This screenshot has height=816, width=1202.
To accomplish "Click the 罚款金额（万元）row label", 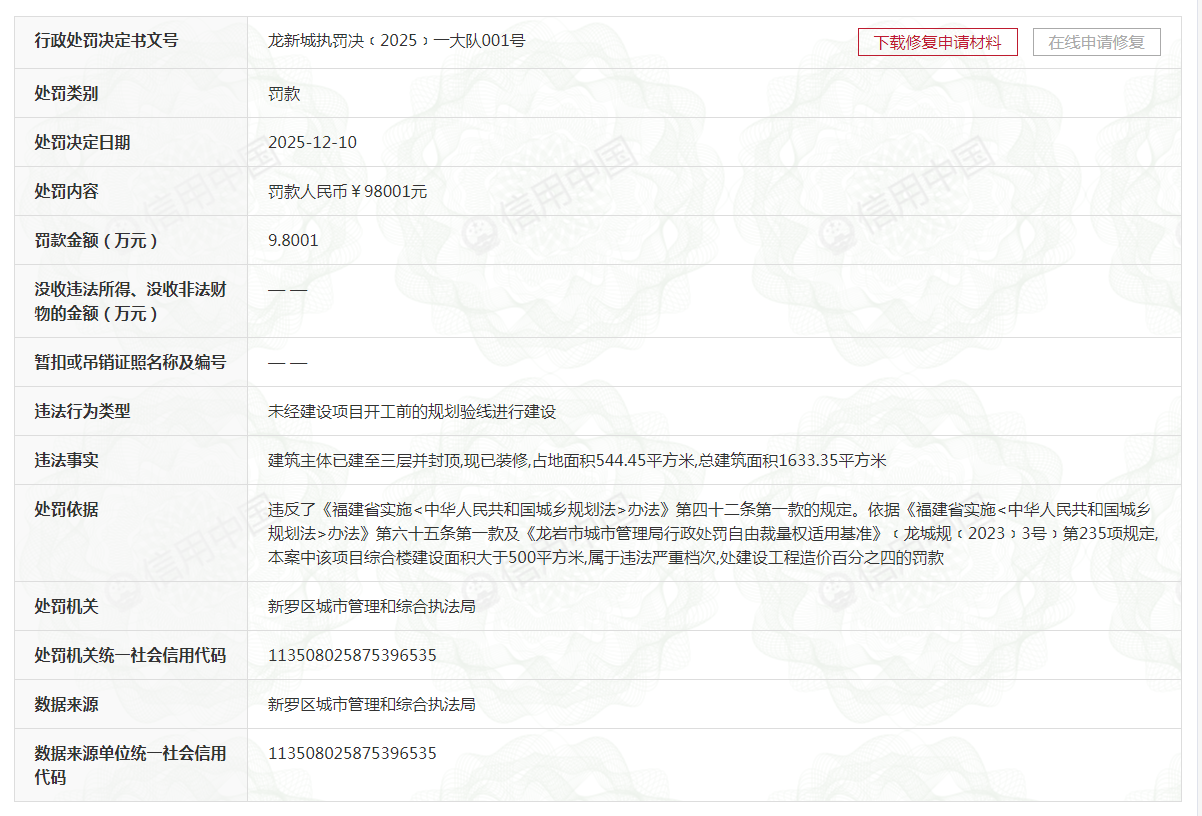I will tap(96, 240).
